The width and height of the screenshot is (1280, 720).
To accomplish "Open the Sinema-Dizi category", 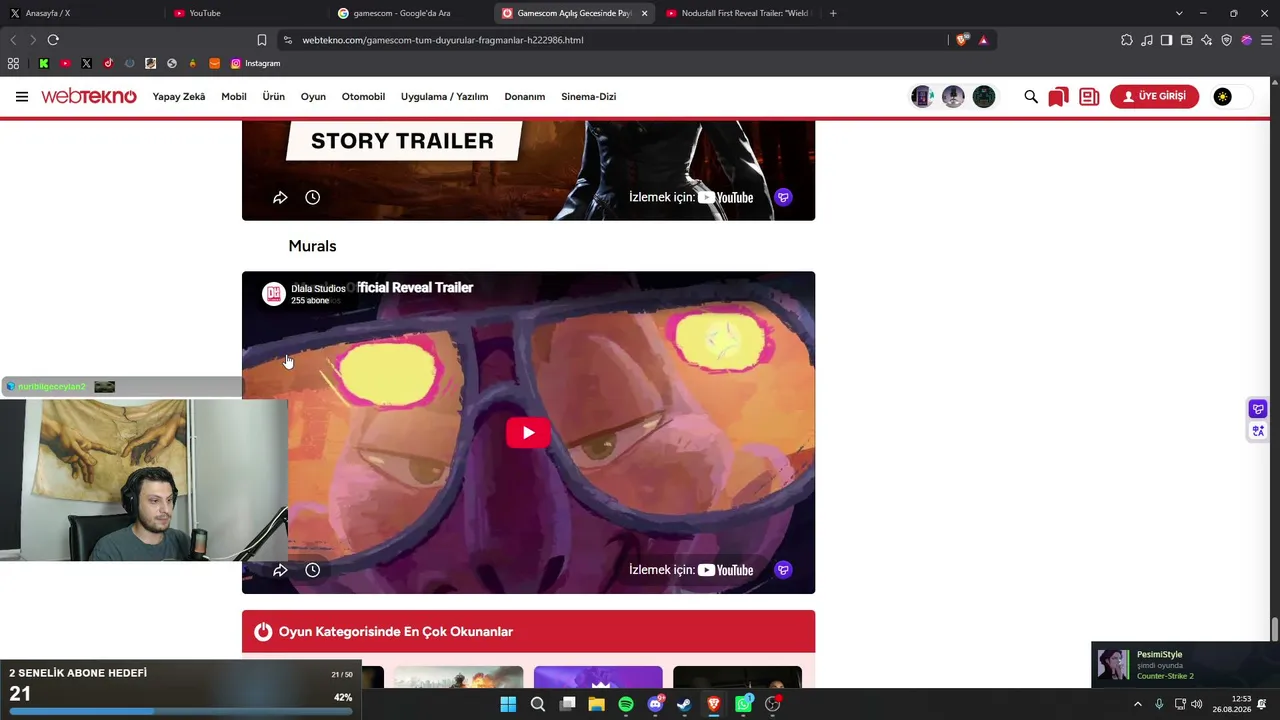I will [x=588, y=97].
